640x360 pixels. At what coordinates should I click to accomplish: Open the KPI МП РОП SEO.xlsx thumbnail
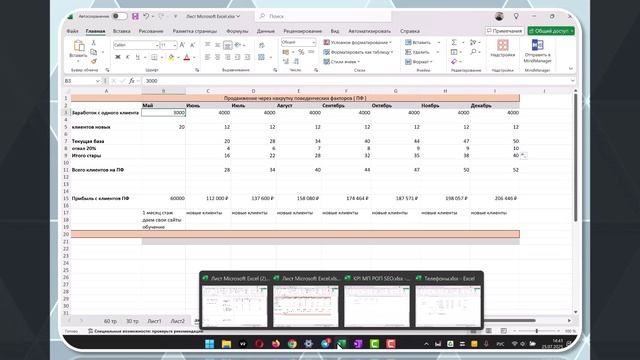377,301
